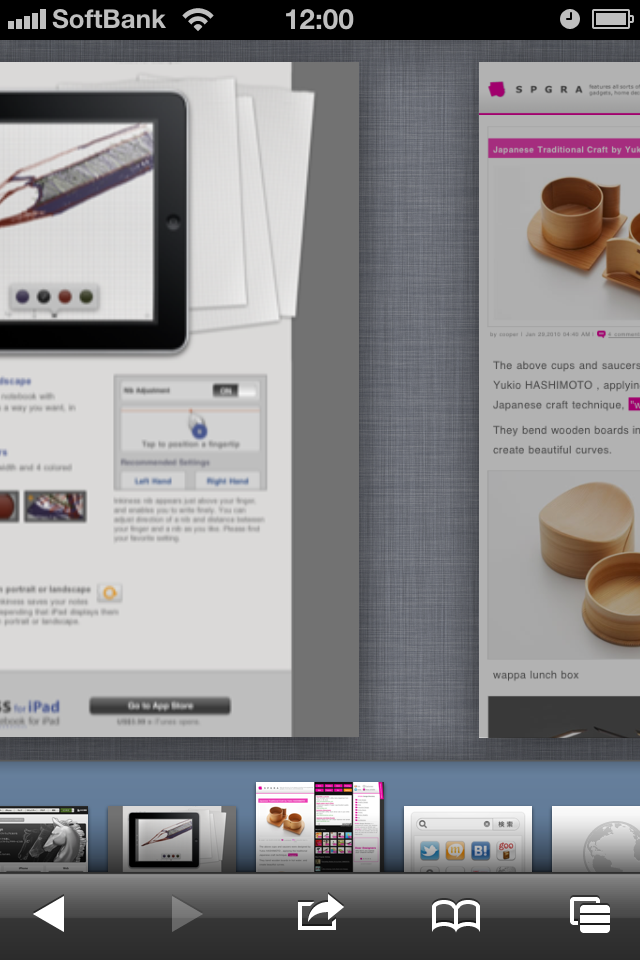Open the Japanese Traditional Craft post title
This screenshot has width=640, height=960.
[564, 149]
